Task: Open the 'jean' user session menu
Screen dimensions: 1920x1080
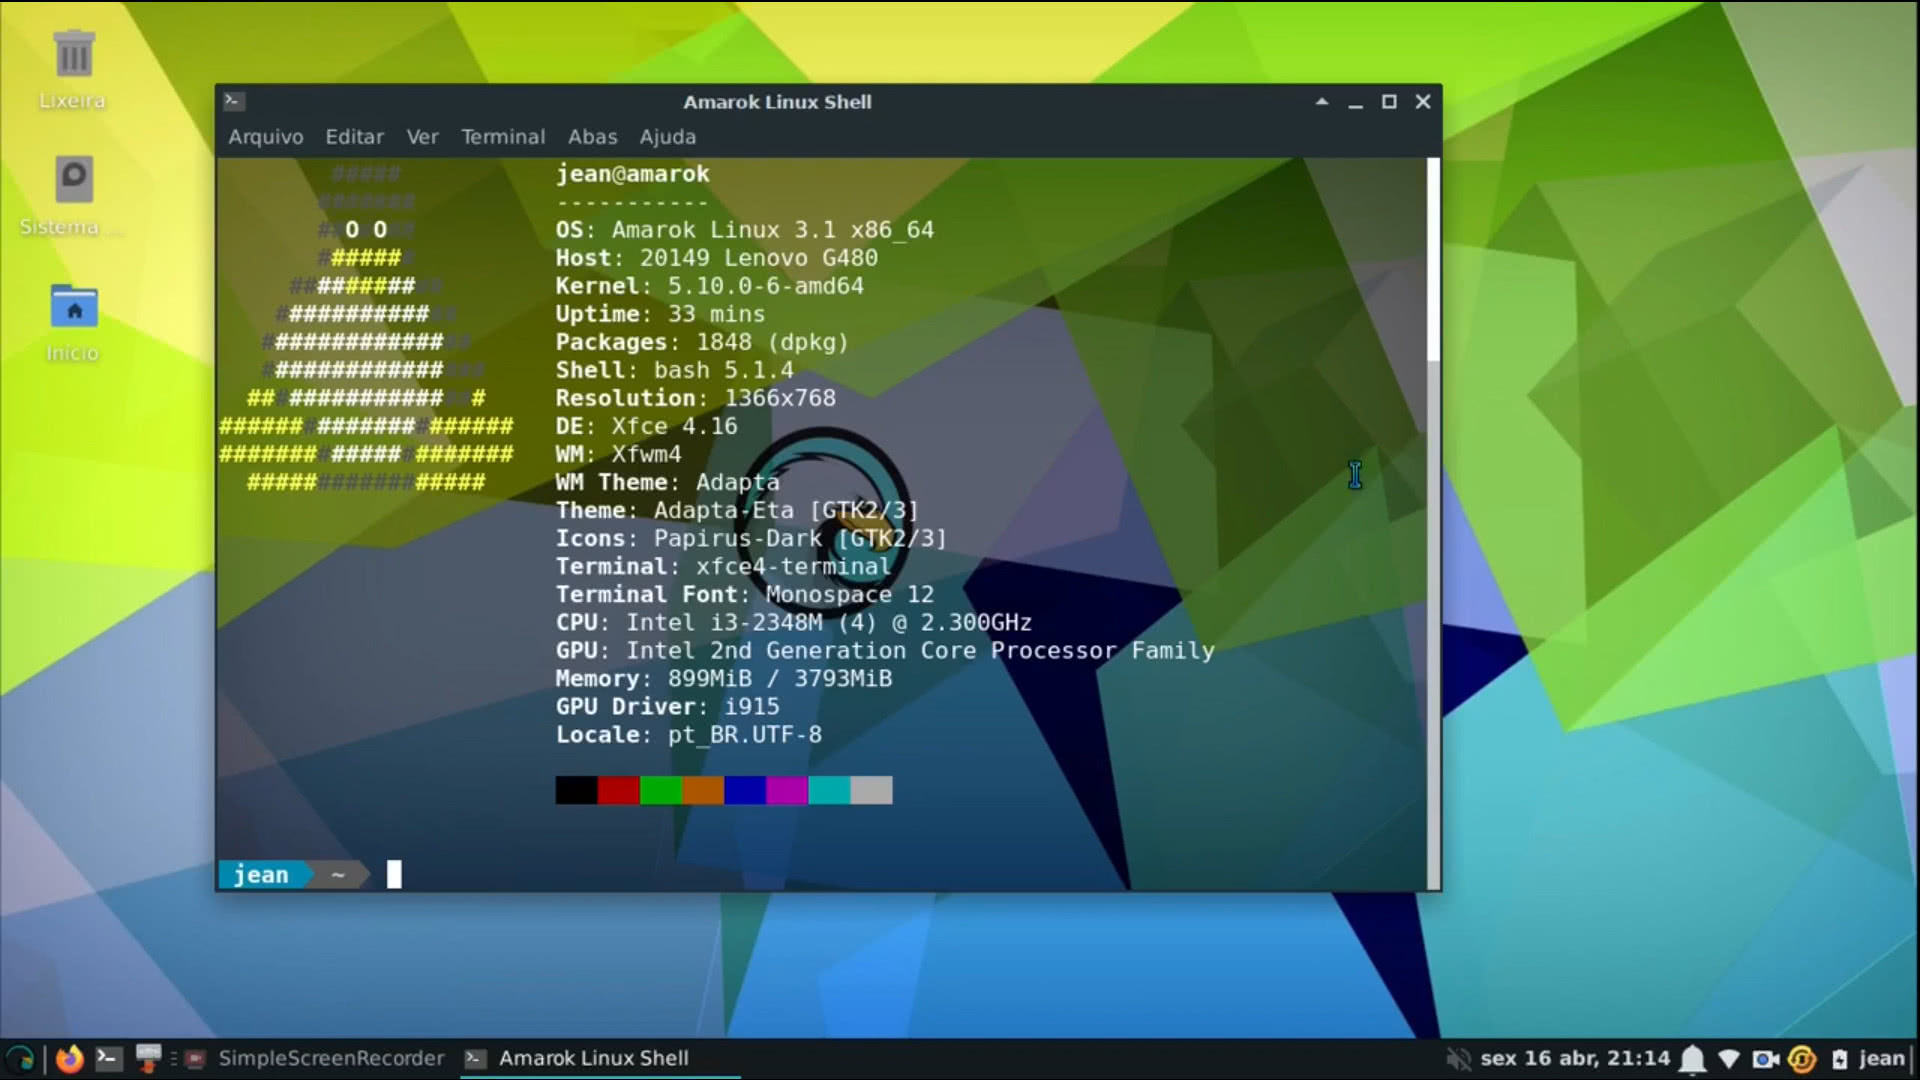Action: pos(1882,1058)
